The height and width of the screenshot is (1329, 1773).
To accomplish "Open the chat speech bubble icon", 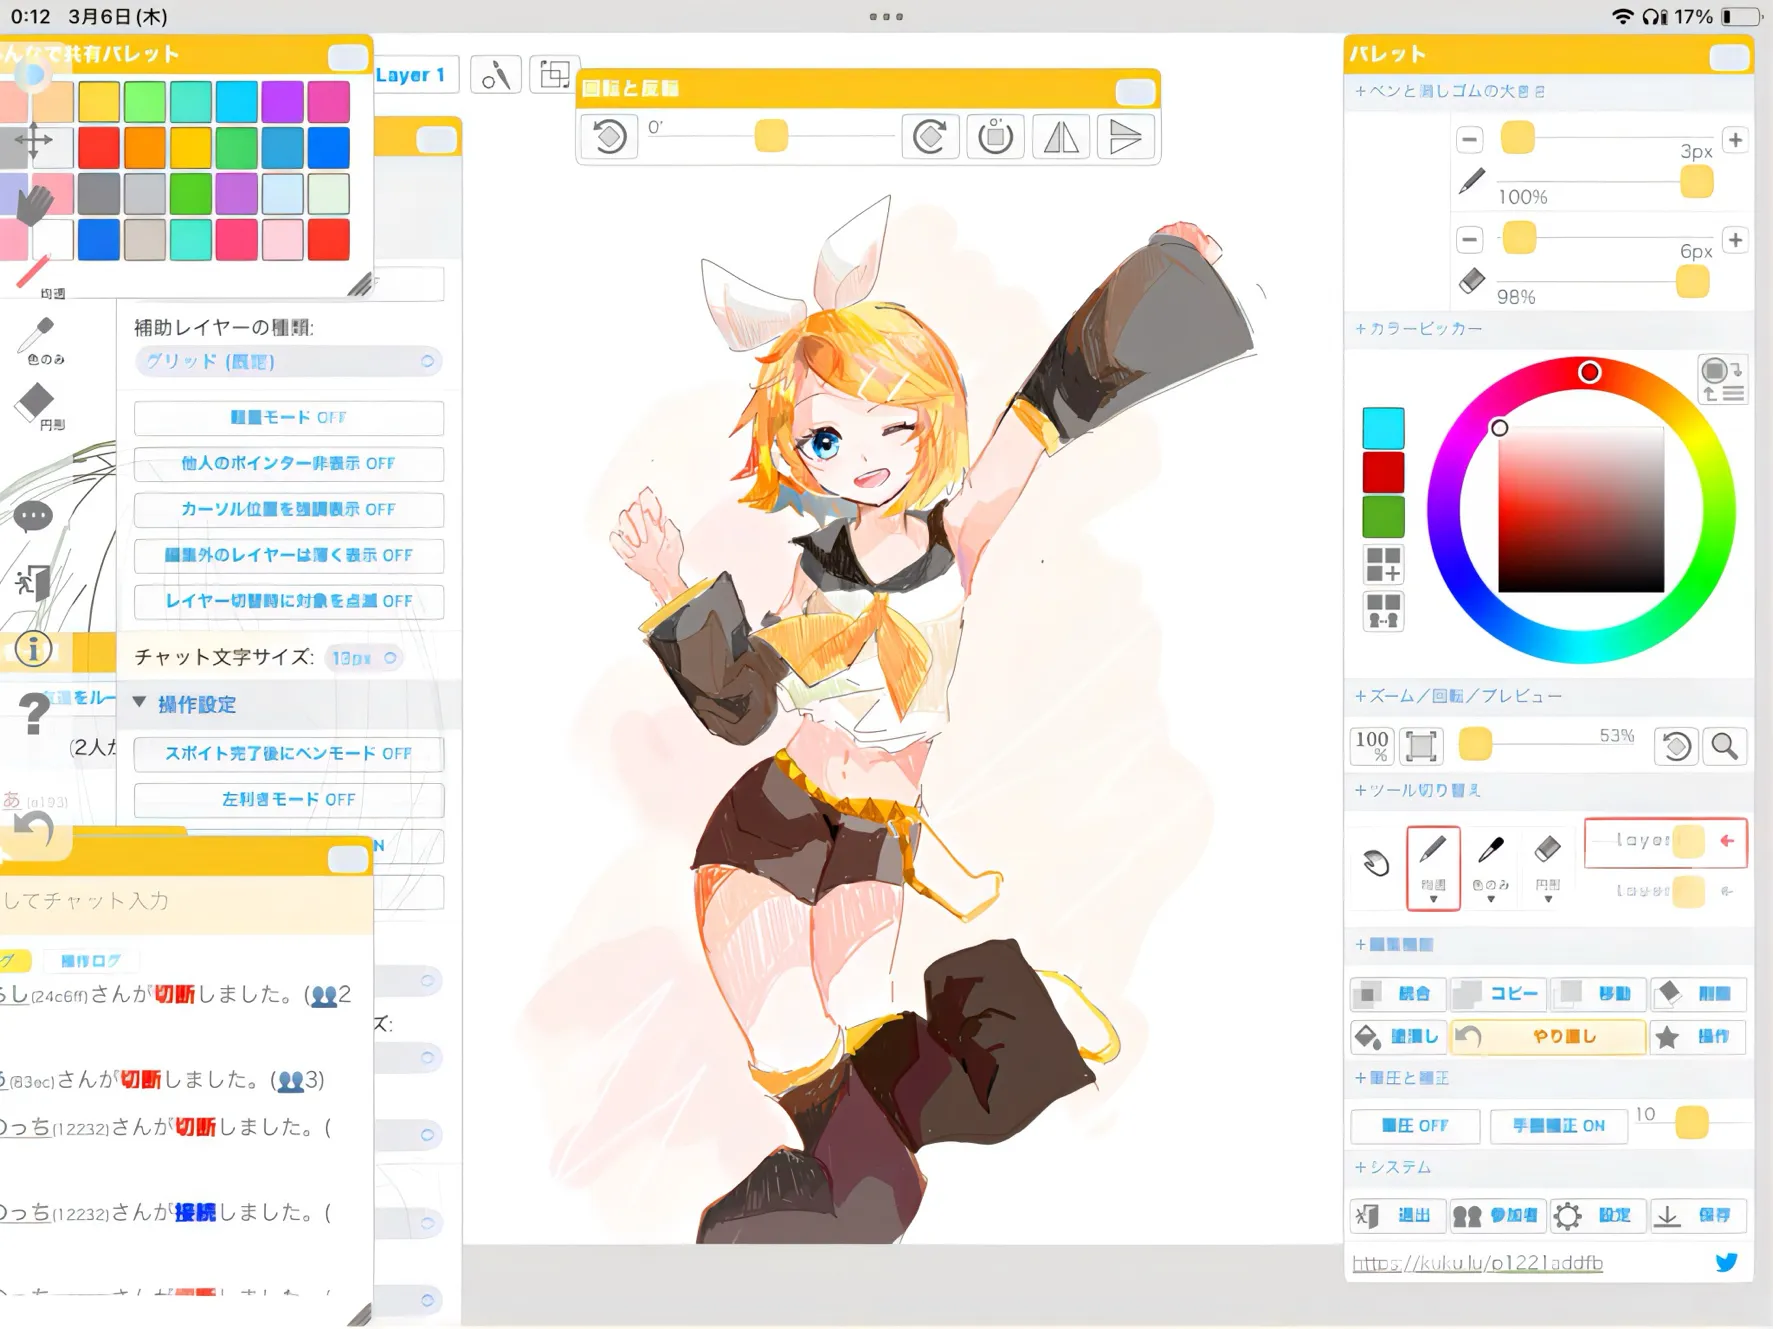I will 33,516.
